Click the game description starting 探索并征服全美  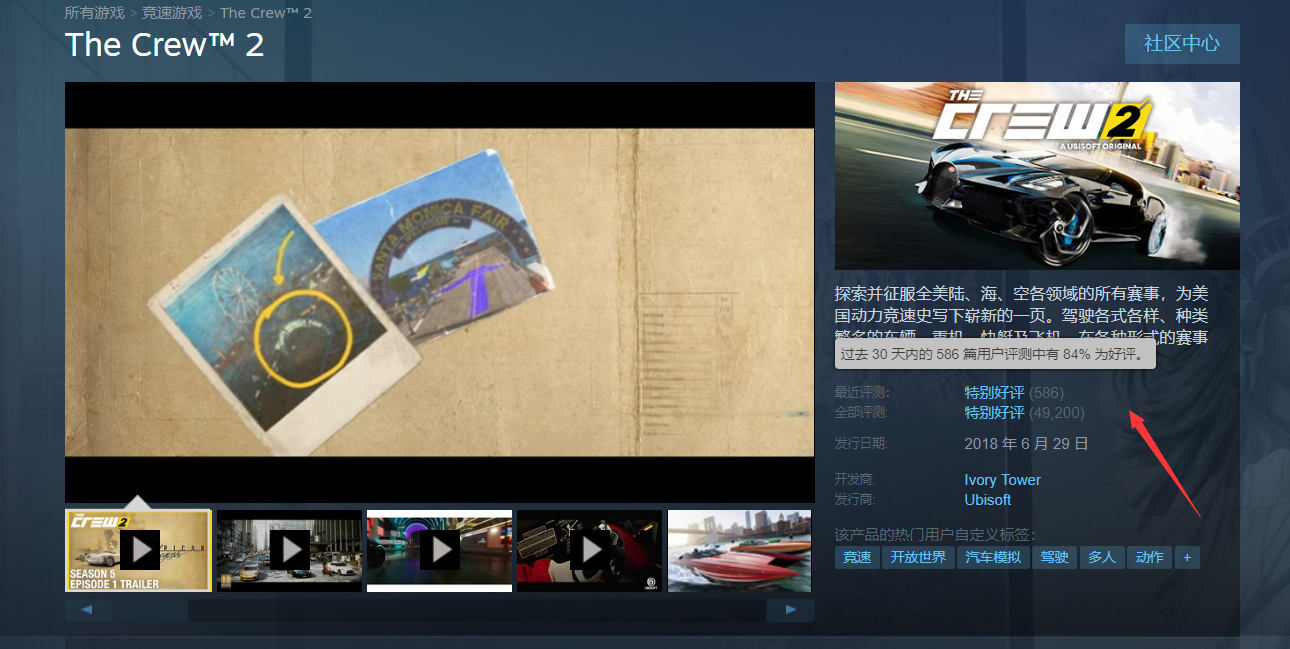1022,315
